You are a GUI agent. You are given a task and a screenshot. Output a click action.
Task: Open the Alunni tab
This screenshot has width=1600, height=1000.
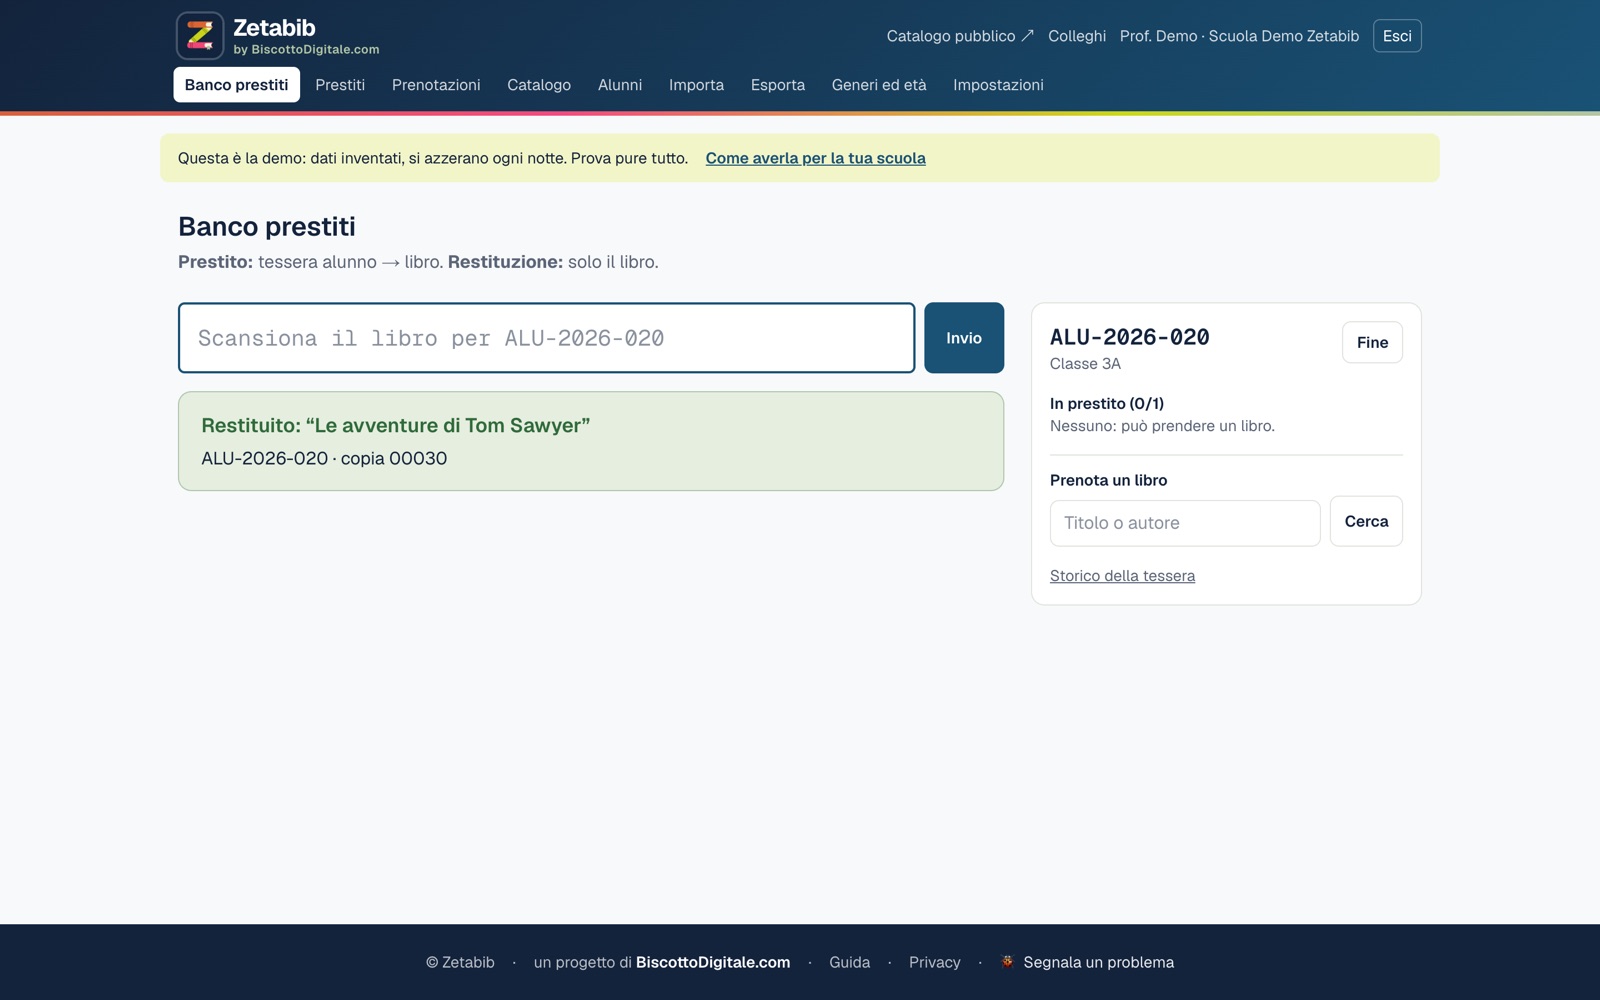click(620, 85)
